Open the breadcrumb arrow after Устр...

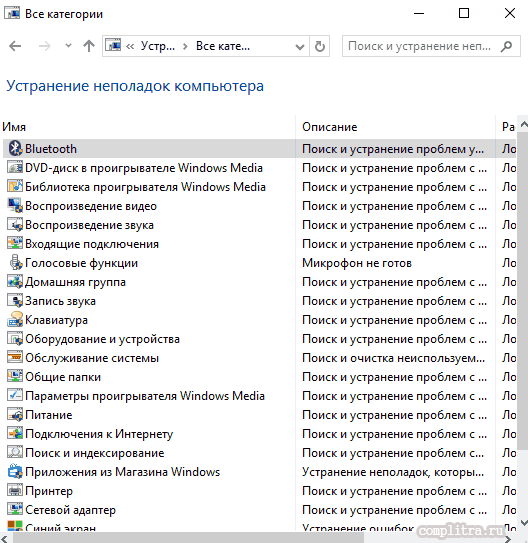[185, 46]
